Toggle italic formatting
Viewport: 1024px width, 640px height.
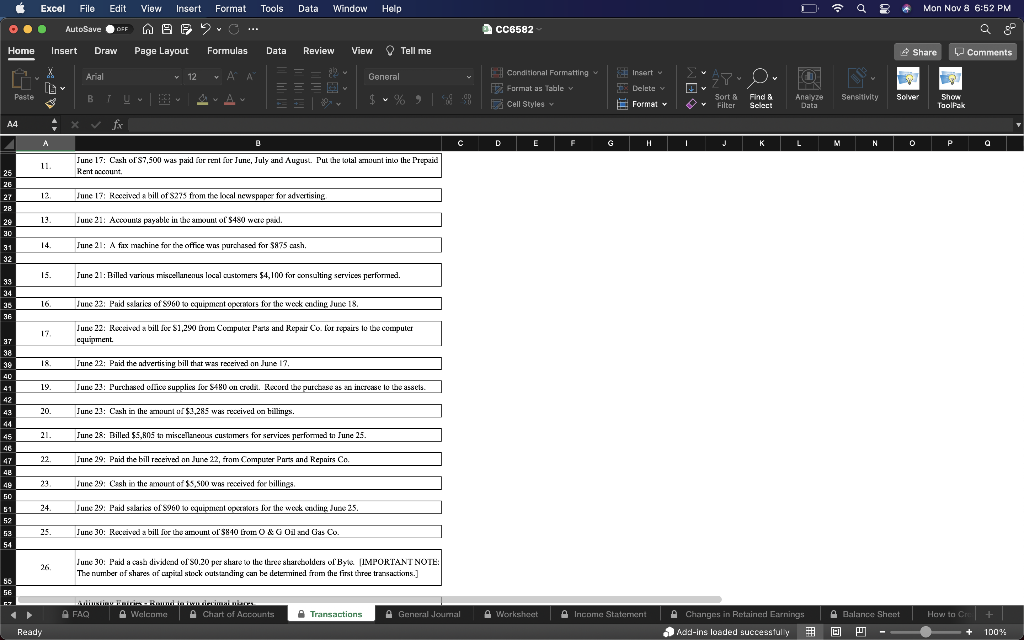109,99
